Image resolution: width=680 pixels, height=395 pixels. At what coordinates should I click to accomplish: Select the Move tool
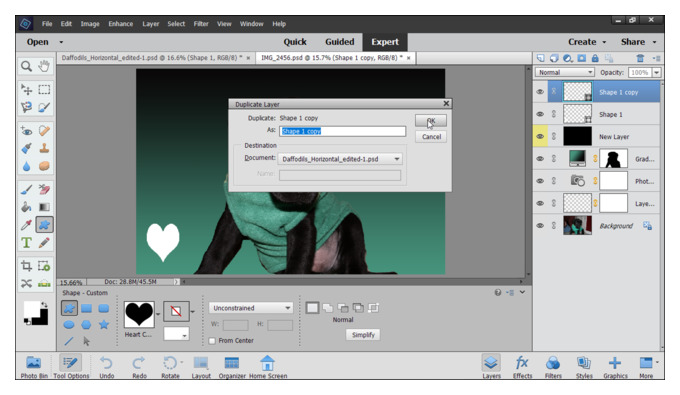click(x=26, y=90)
